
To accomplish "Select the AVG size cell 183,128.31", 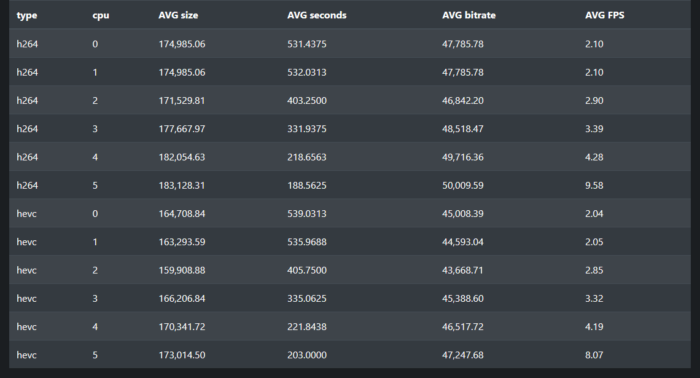I will [182, 185].
